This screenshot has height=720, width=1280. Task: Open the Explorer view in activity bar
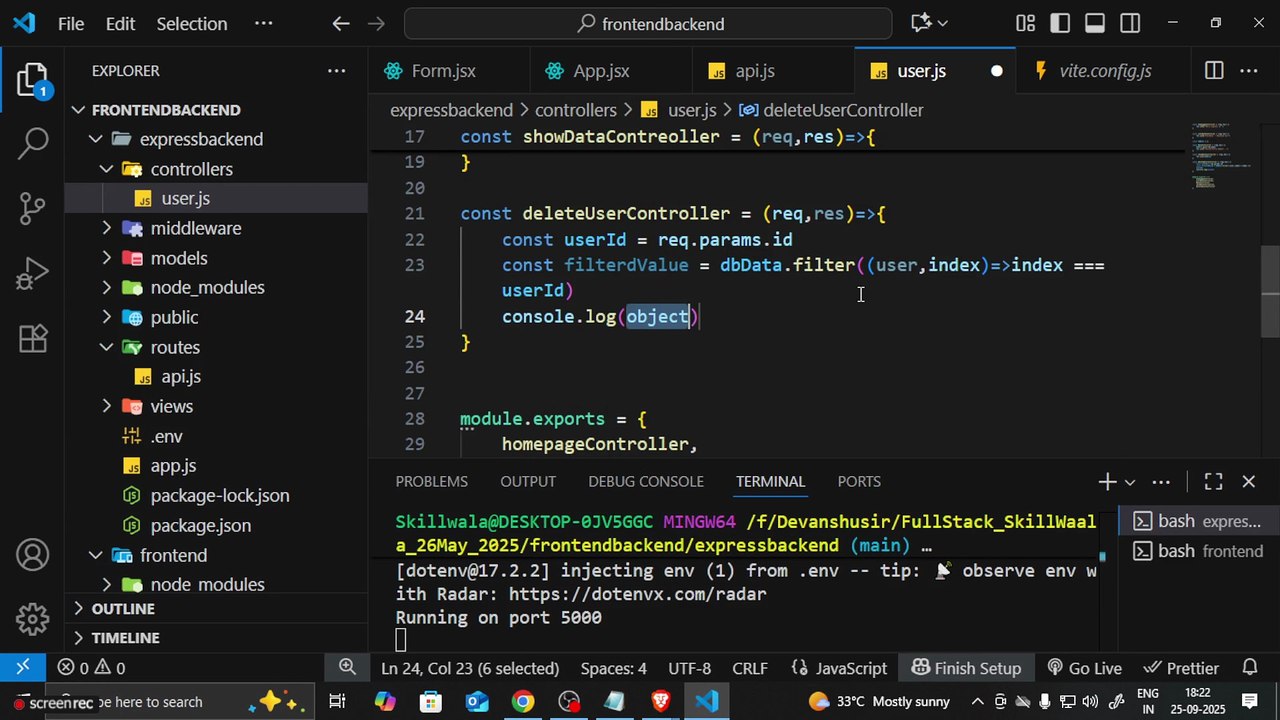(32, 80)
